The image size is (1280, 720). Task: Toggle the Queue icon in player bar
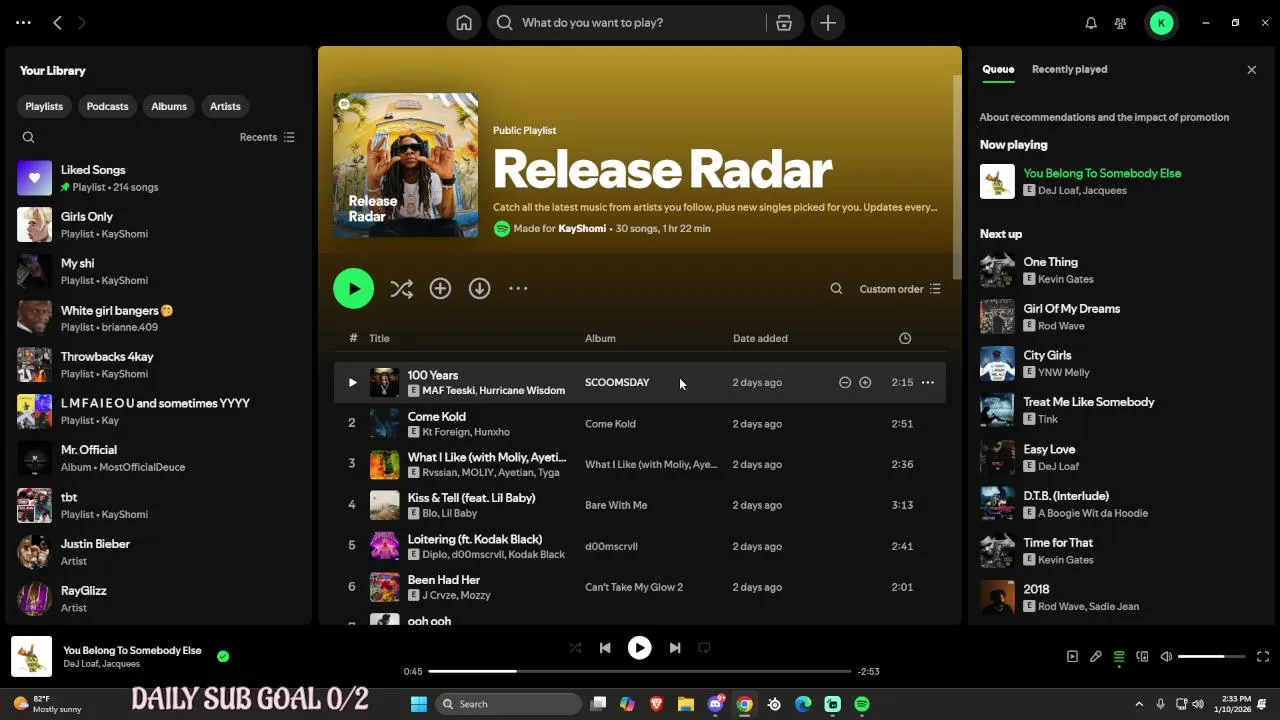tap(1119, 657)
